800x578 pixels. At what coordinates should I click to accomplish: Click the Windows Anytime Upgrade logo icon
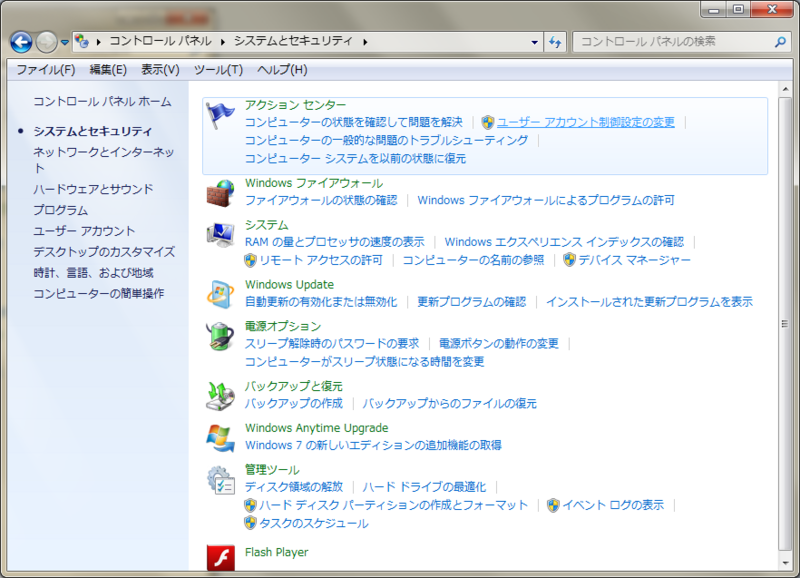(x=220, y=438)
